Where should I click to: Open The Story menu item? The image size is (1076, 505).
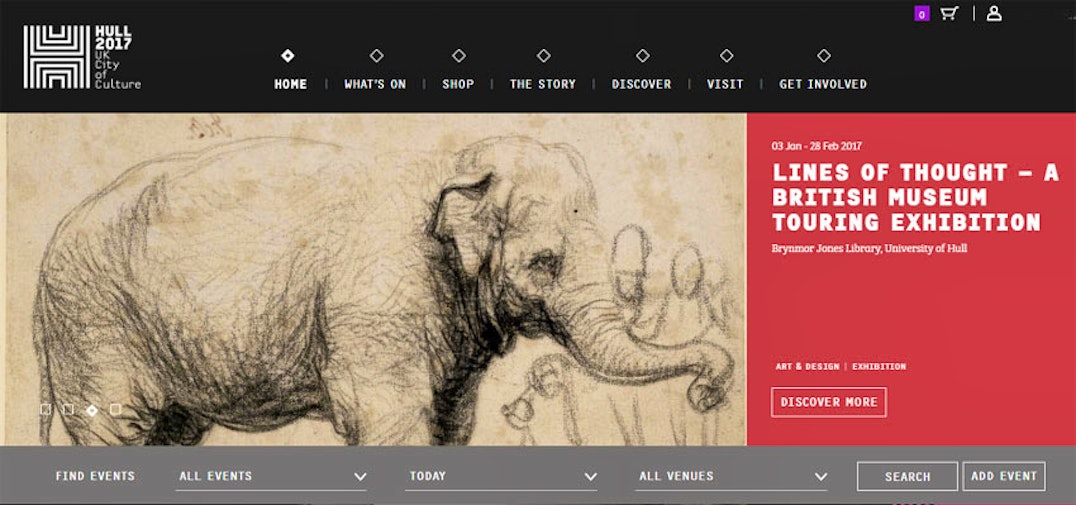[x=542, y=84]
